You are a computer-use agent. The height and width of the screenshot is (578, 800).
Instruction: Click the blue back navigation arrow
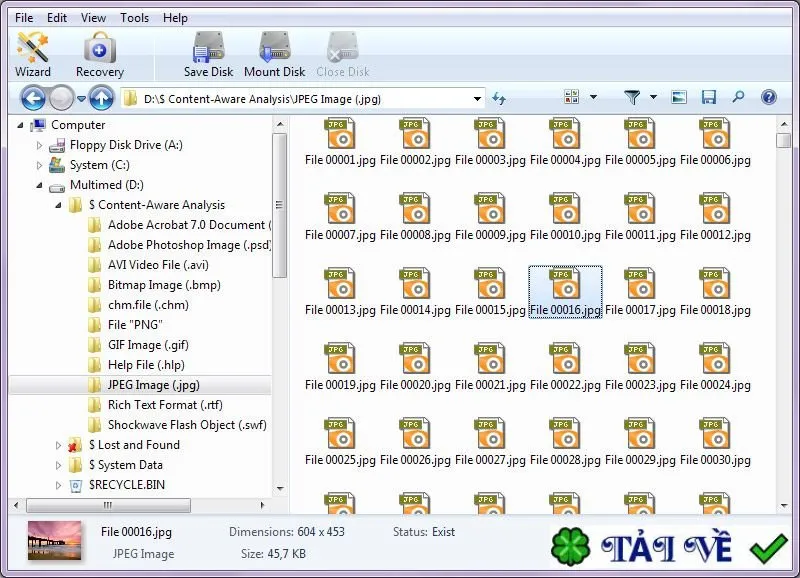(x=33, y=98)
